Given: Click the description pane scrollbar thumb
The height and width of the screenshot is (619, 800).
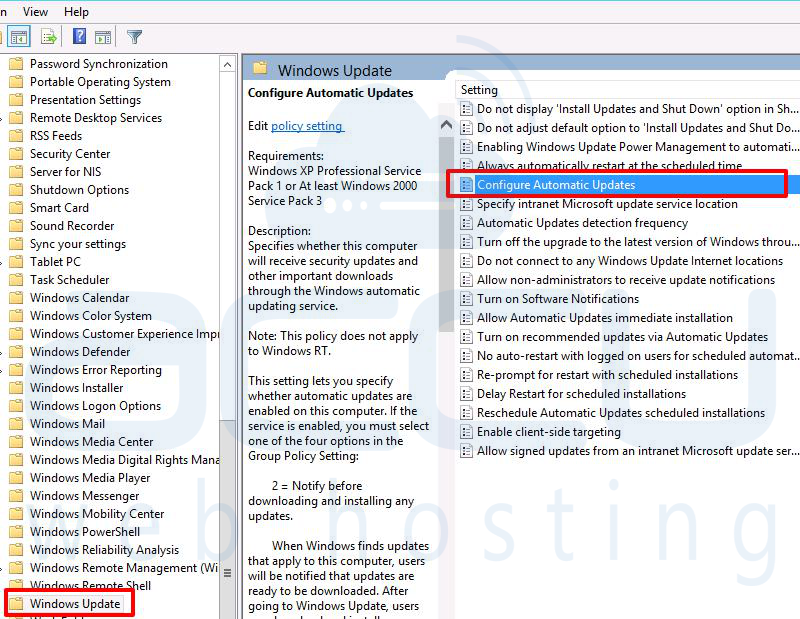Looking at the screenshot, I should coord(446,232).
